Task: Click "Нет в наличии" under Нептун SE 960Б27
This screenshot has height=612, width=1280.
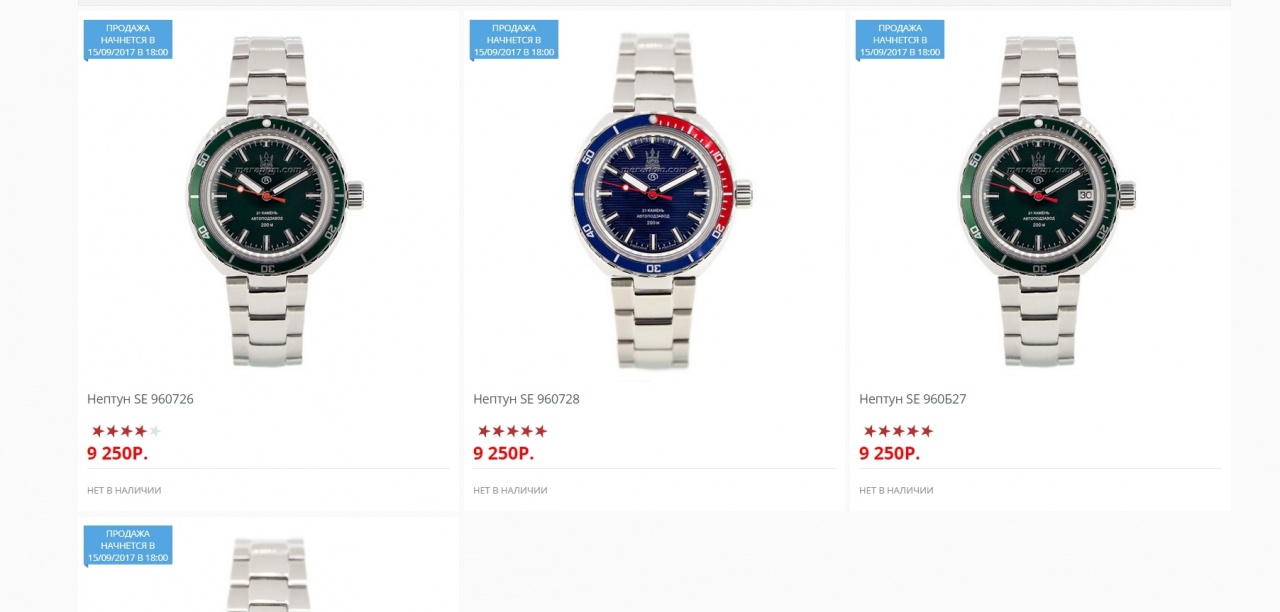Action: (896, 490)
